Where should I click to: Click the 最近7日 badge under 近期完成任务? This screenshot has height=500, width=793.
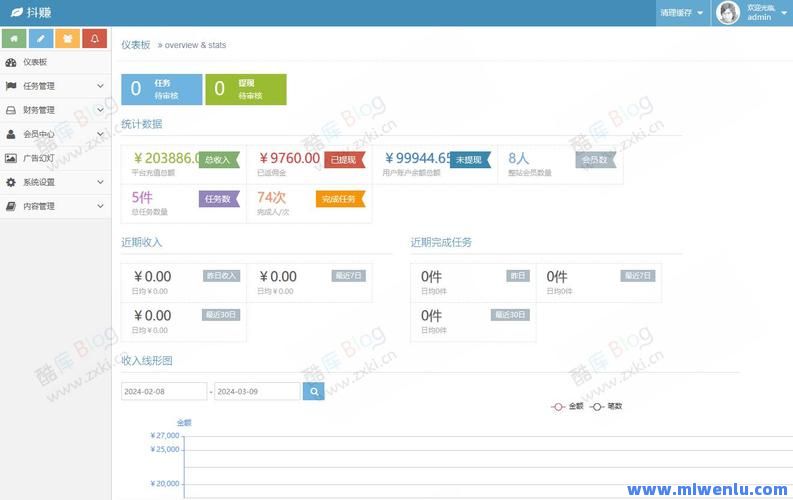(638, 276)
